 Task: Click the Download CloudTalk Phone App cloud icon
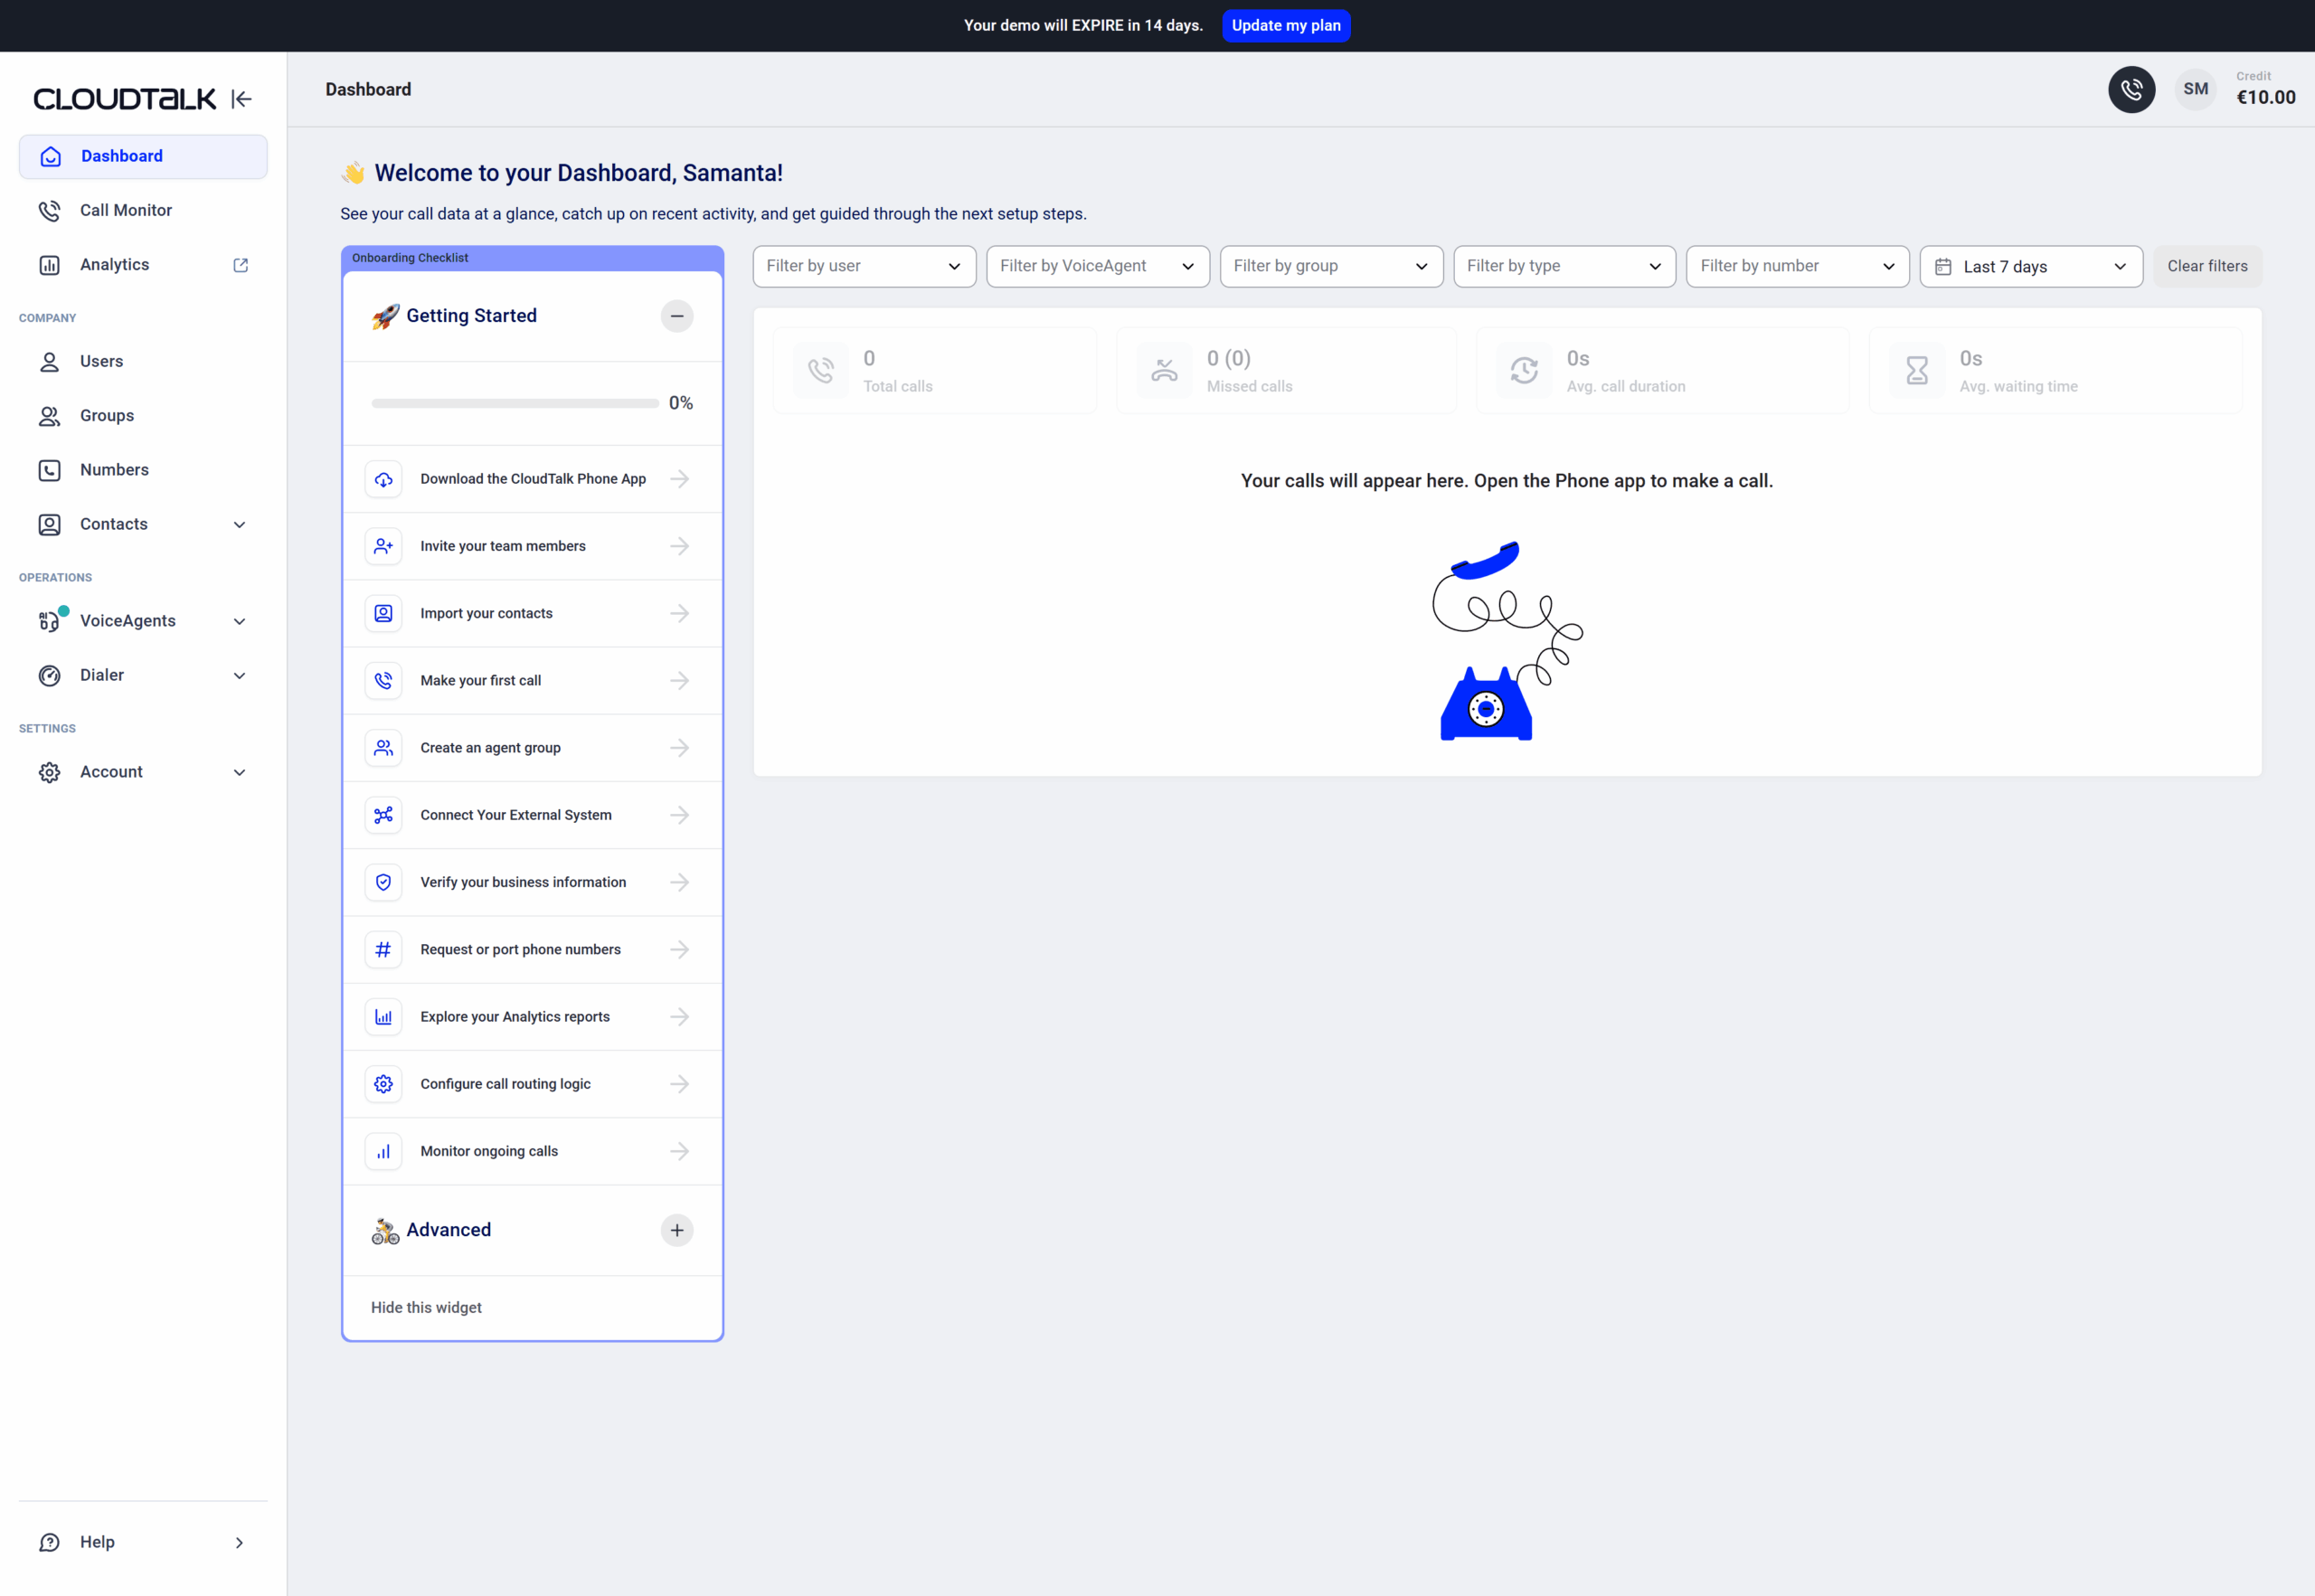click(383, 480)
